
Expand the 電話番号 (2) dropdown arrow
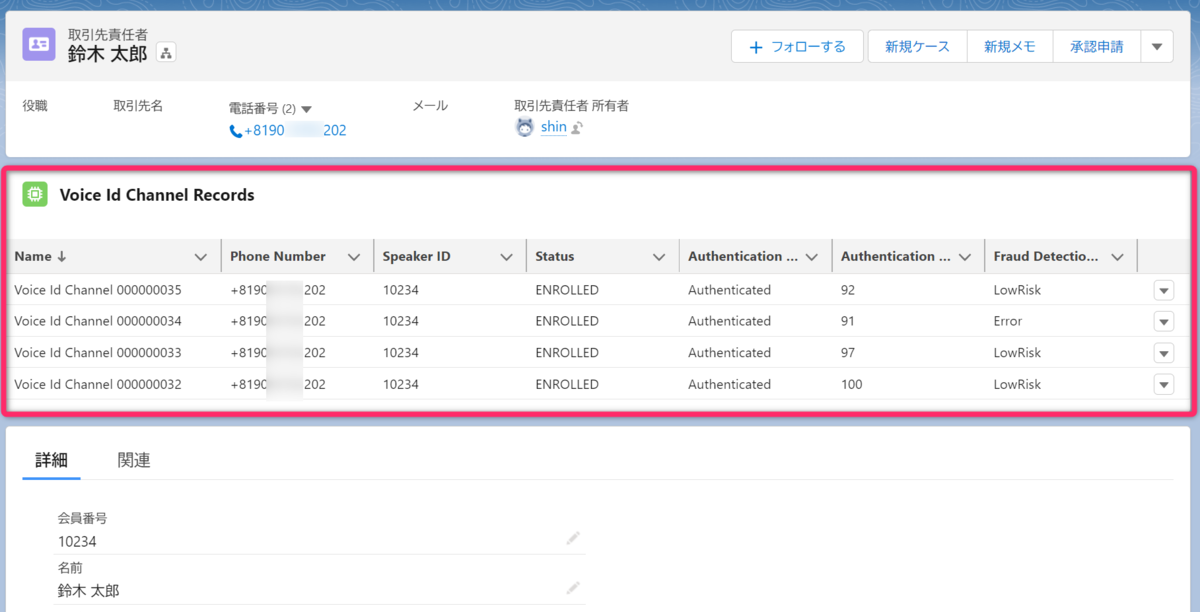(x=307, y=109)
